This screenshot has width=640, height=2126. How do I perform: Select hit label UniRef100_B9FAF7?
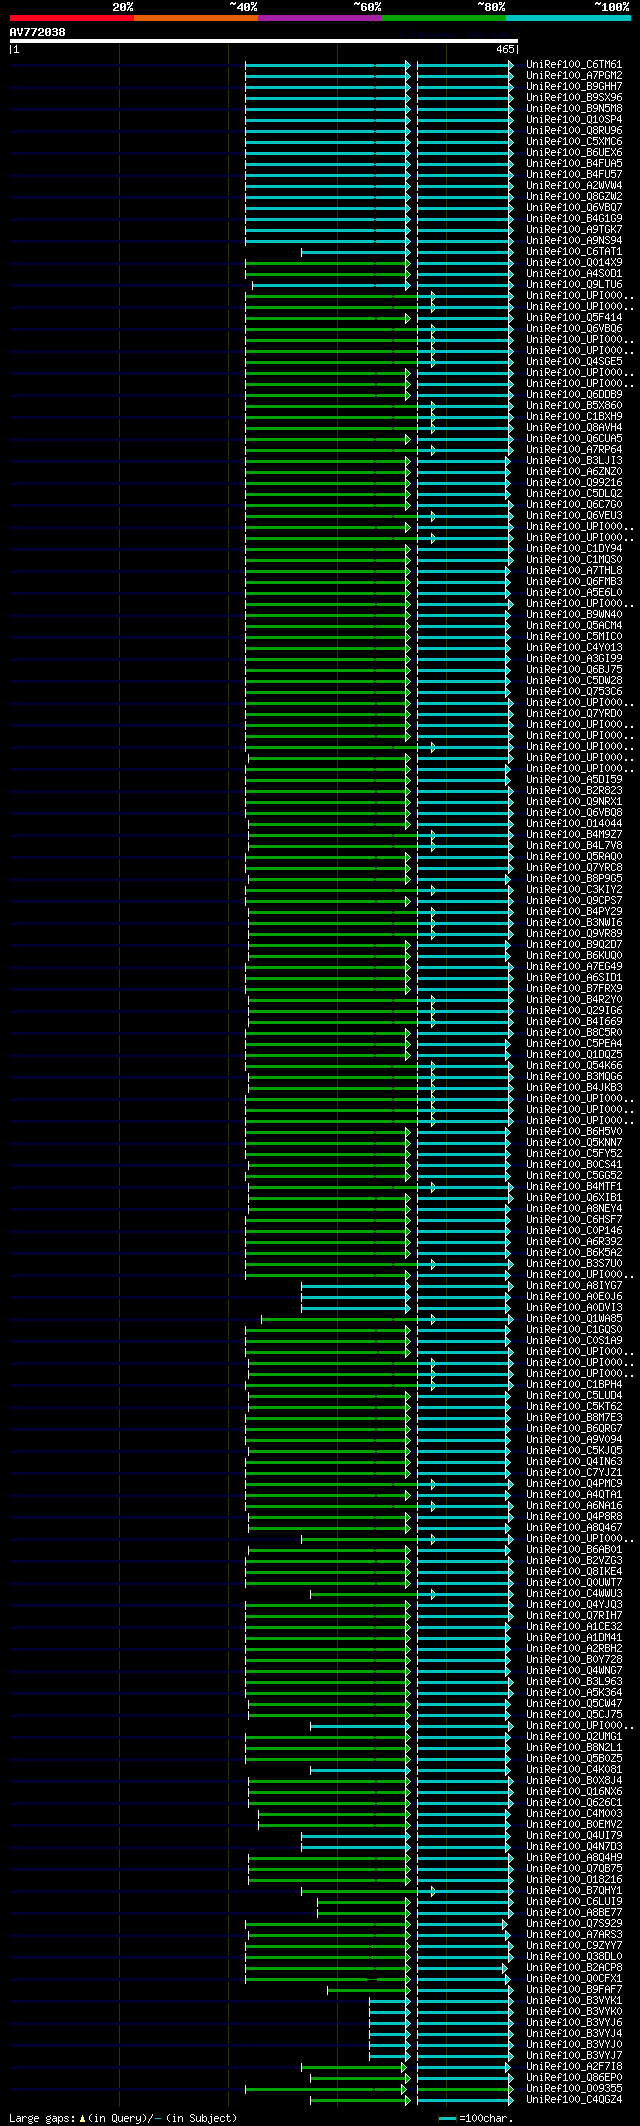pos(574,1989)
